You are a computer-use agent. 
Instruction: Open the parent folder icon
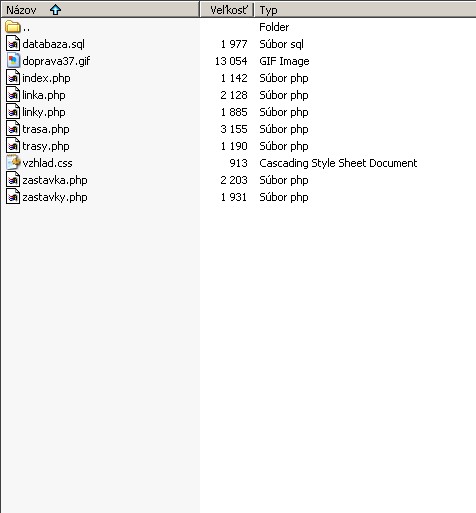click(x=13, y=27)
